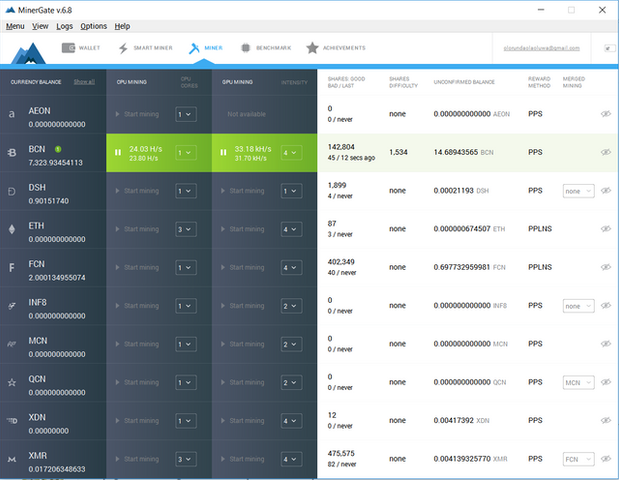Click the header button beside the account email
Screen dimensions: 619x480
point(610,48)
